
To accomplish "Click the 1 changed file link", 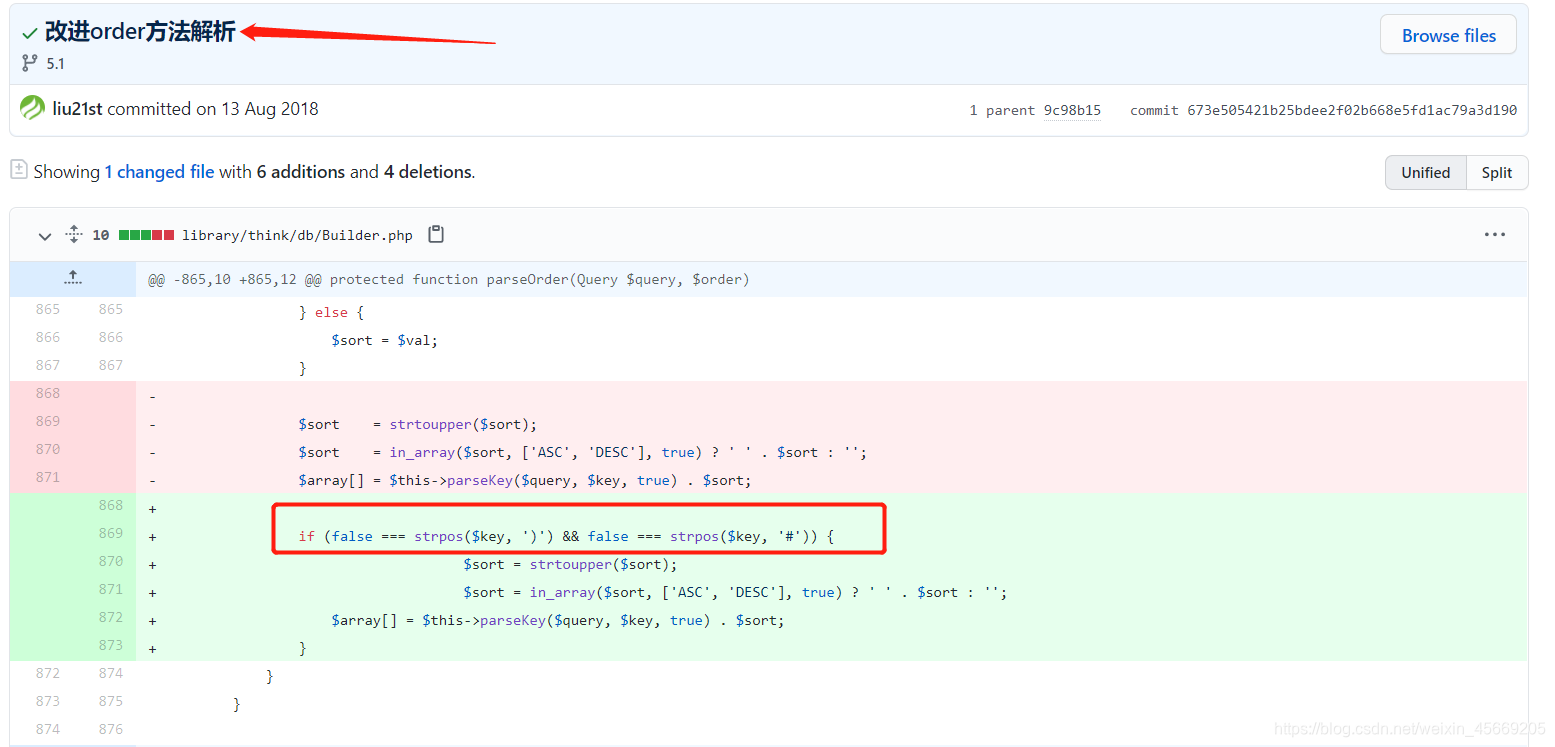I will click(159, 172).
